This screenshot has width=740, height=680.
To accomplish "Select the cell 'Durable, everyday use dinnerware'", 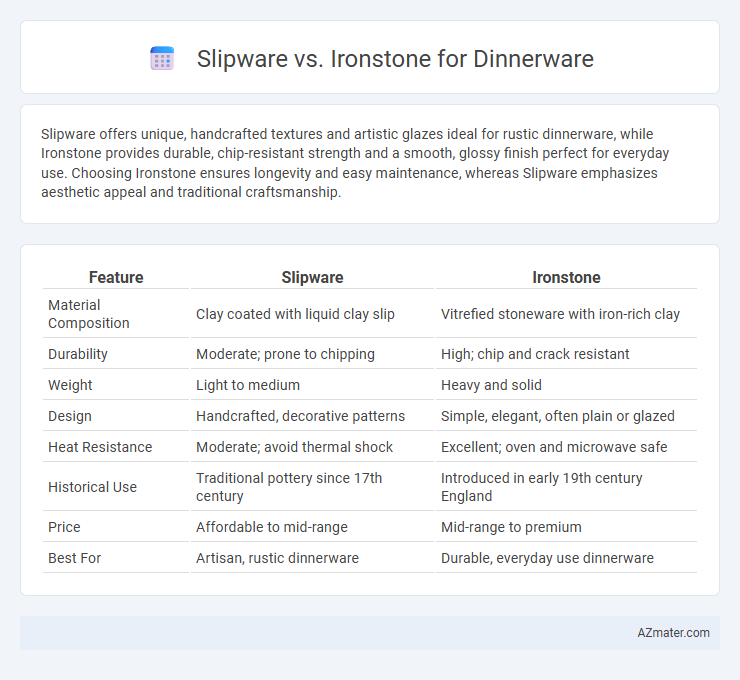I will pyautogui.click(x=547, y=558).
